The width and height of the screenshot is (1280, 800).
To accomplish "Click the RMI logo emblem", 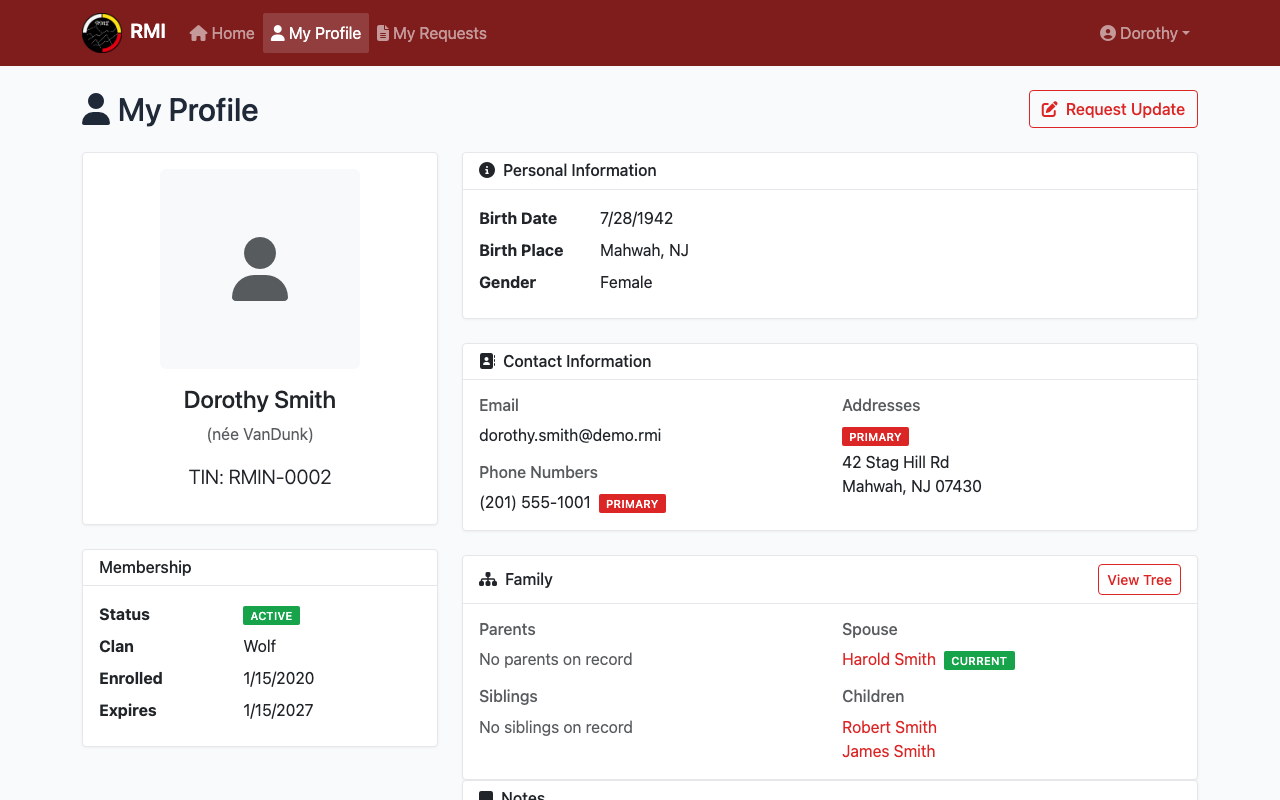I will pos(101,33).
